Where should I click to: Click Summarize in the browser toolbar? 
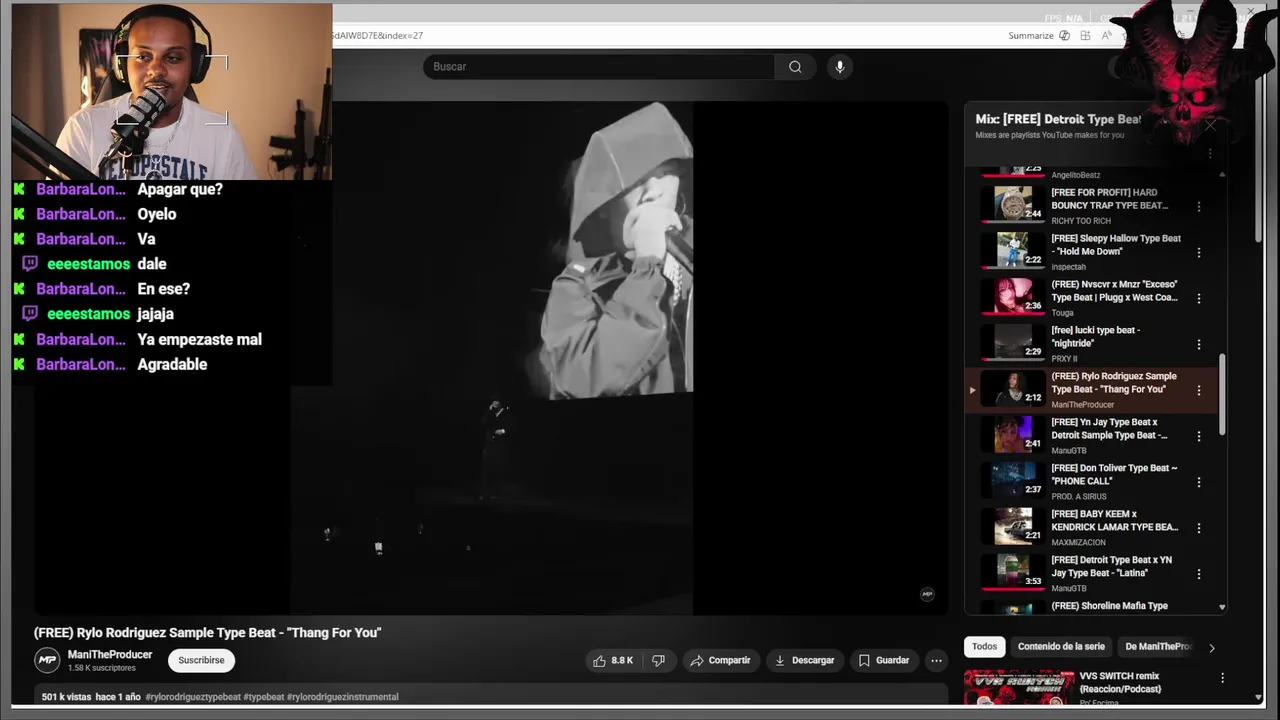pos(1031,35)
